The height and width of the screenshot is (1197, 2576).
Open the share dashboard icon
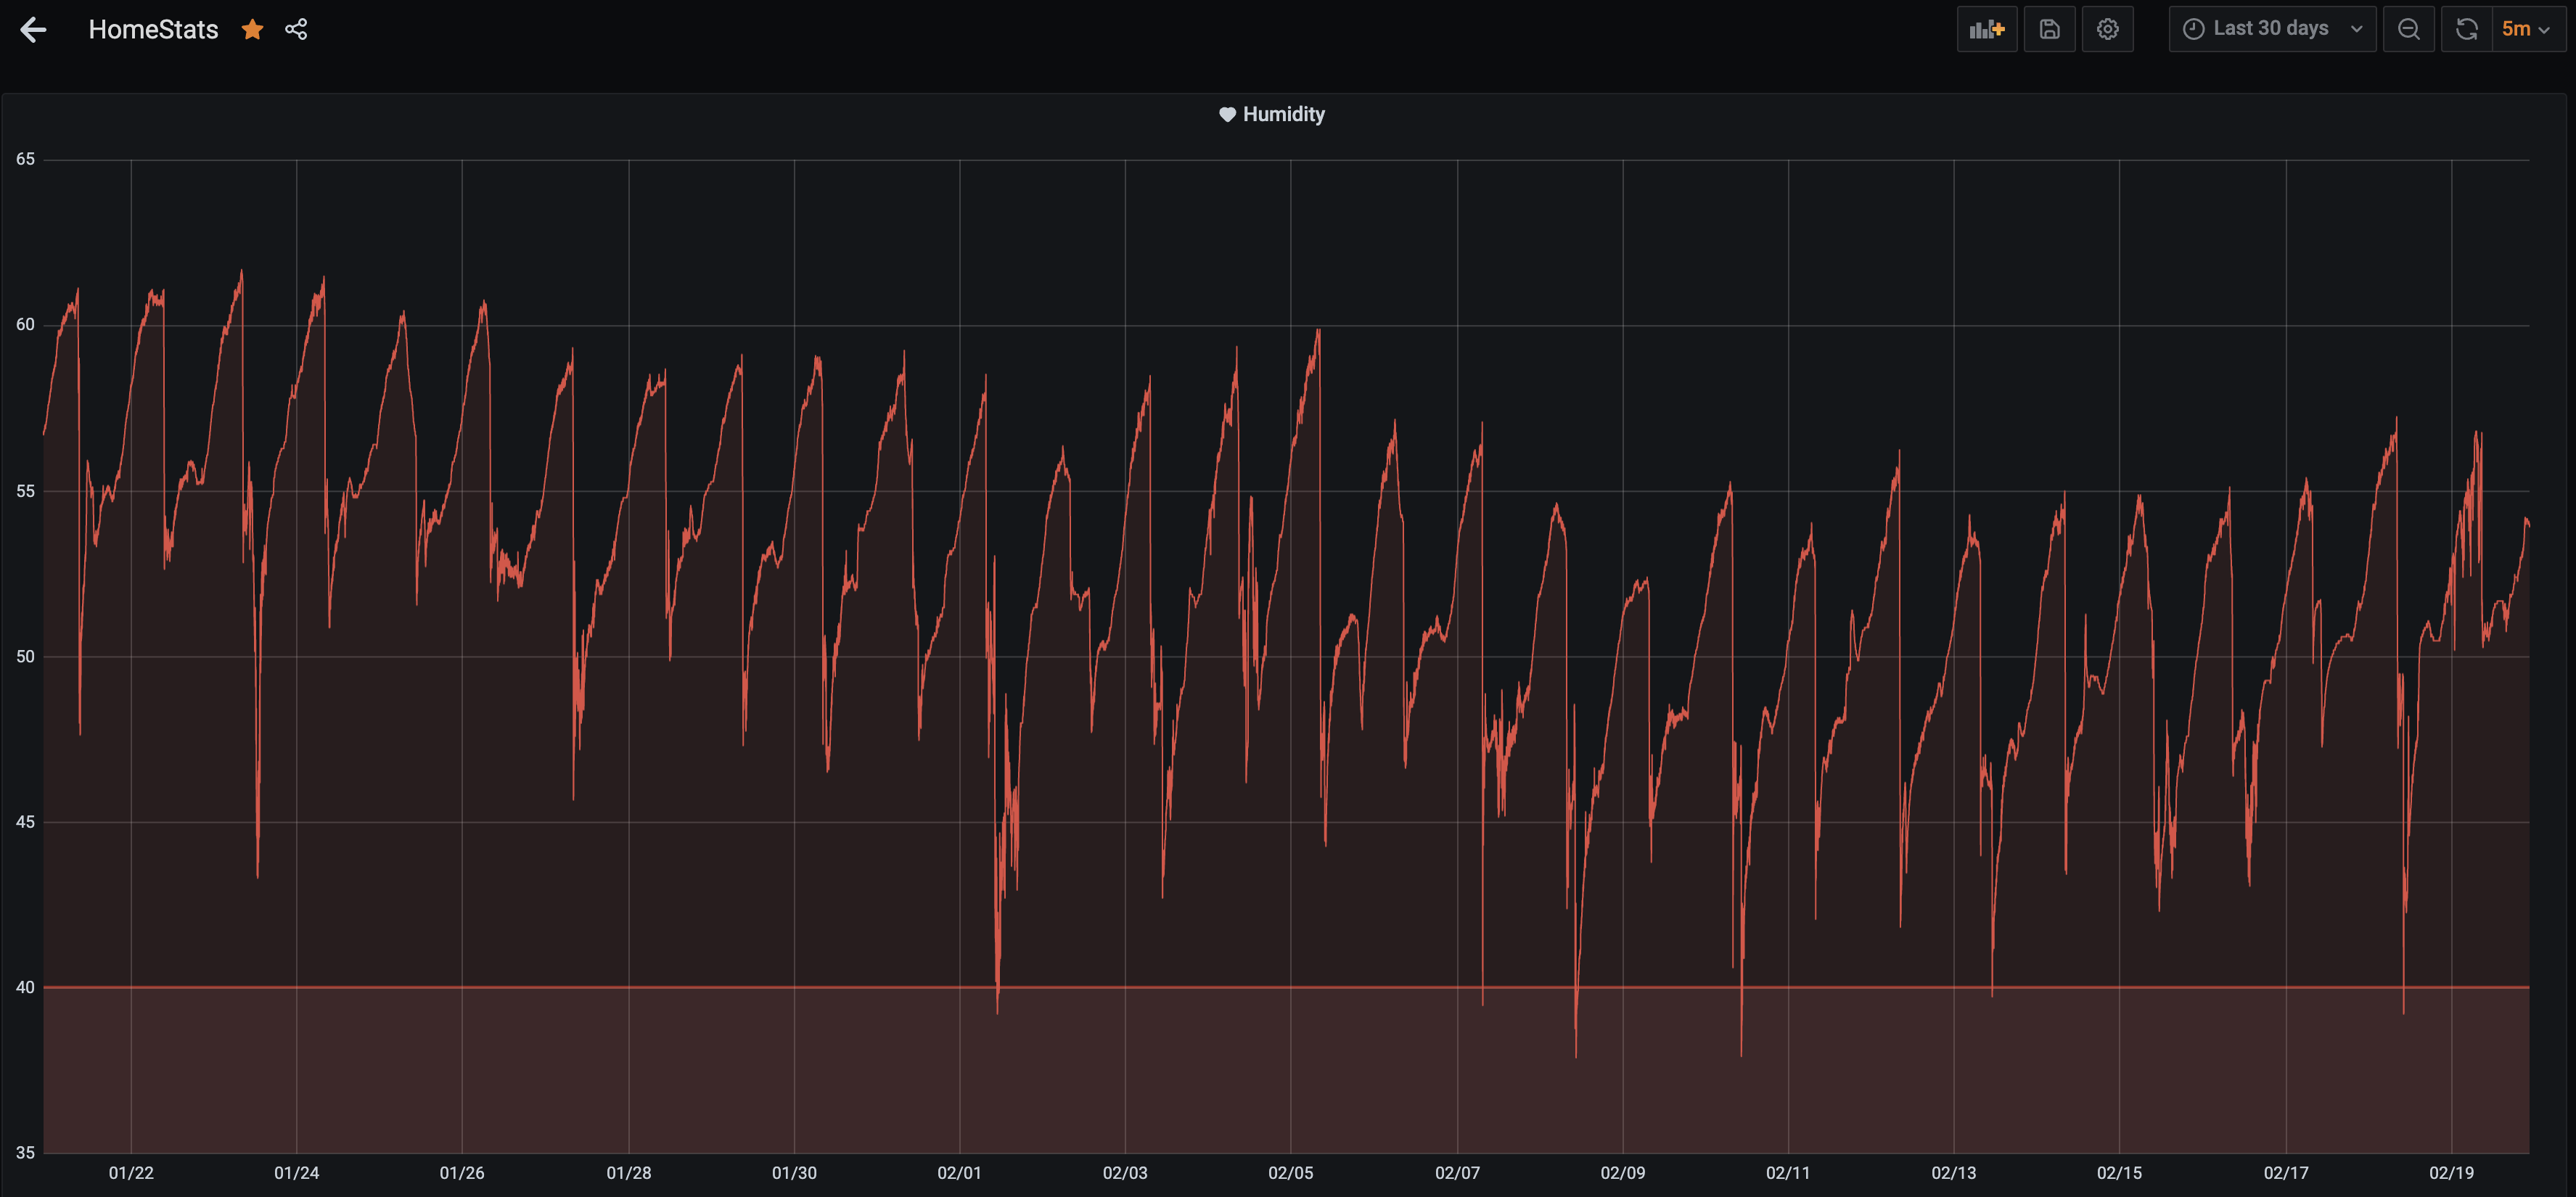tap(296, 30)
